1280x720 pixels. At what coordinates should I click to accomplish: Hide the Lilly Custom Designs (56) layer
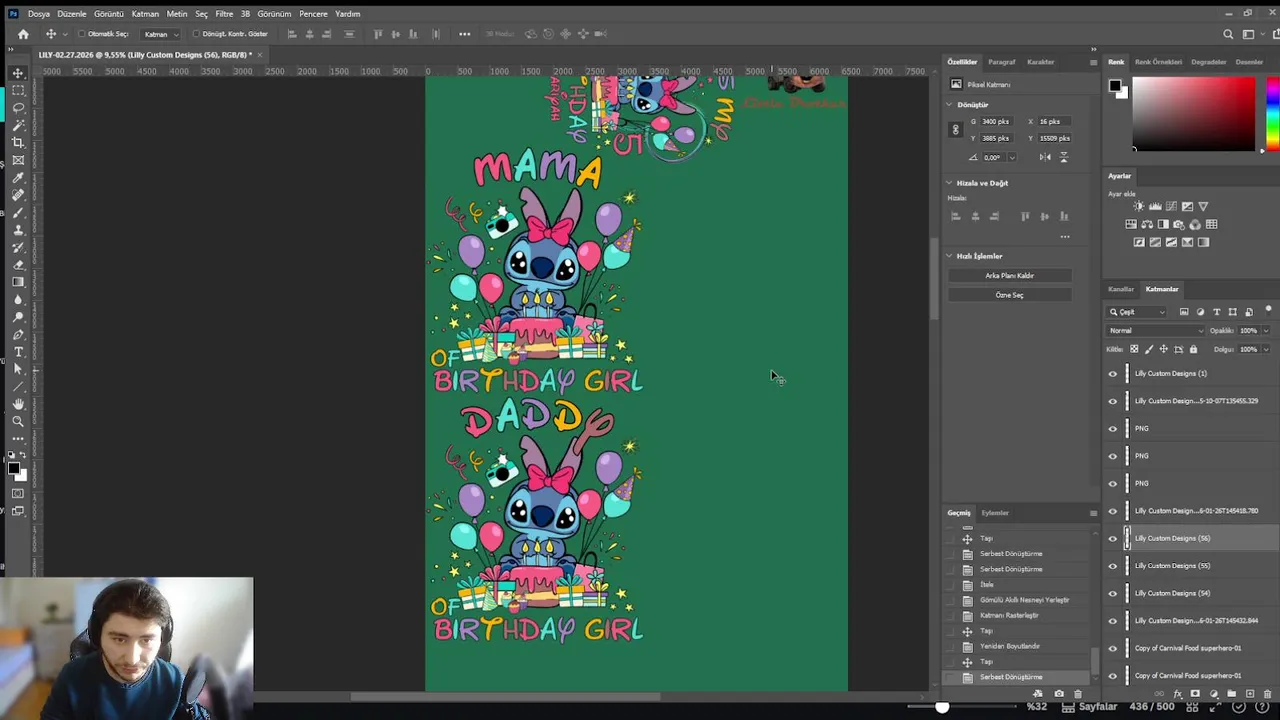1113,538
